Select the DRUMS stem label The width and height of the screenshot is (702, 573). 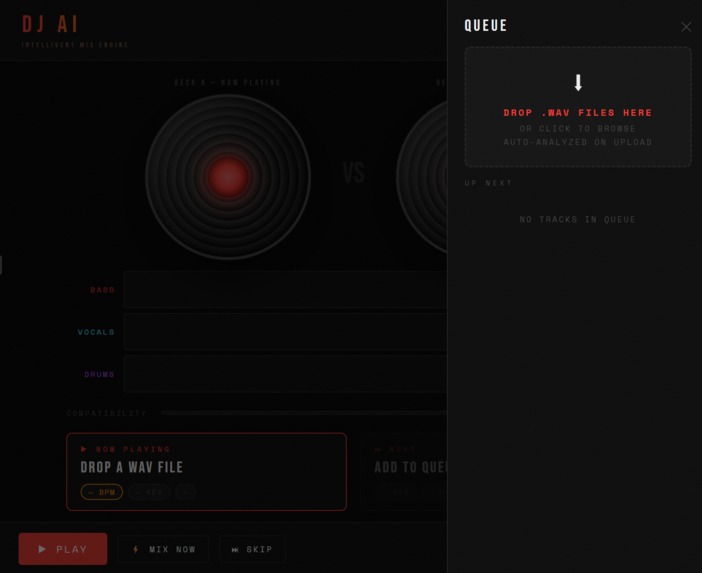click(x=99, y=374)
